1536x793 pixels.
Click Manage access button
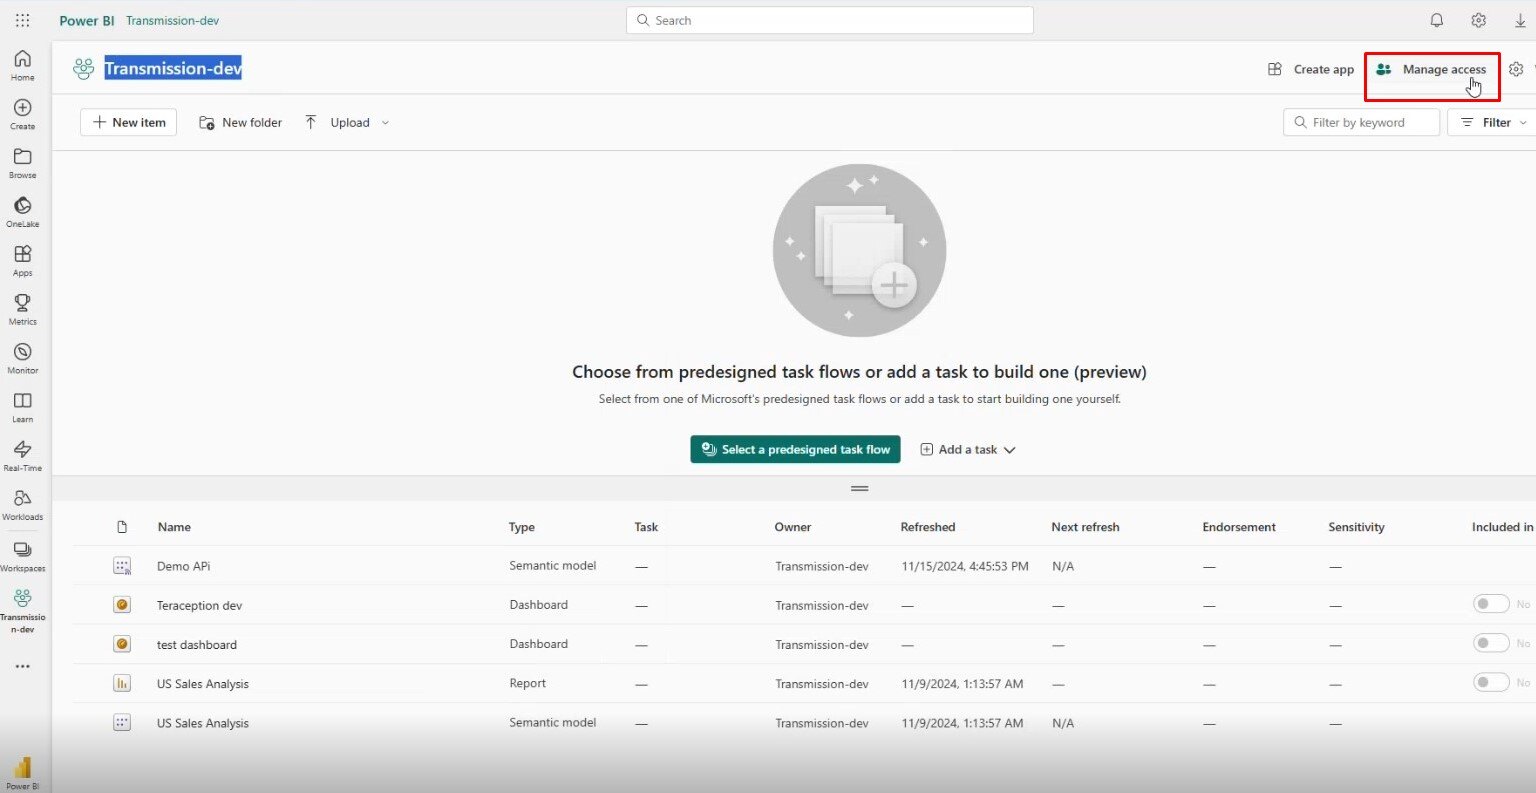point(1432,69)
